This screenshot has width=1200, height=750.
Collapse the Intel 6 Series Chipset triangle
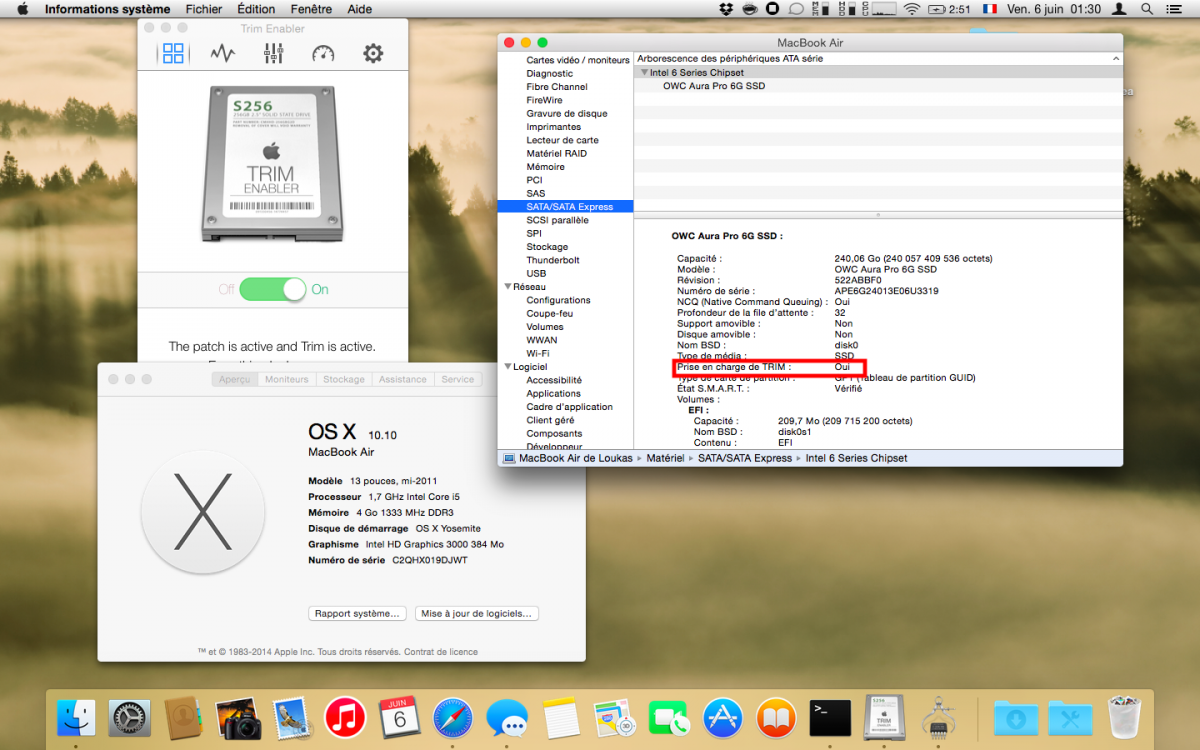pyautogui.click(x=645, y=73)
